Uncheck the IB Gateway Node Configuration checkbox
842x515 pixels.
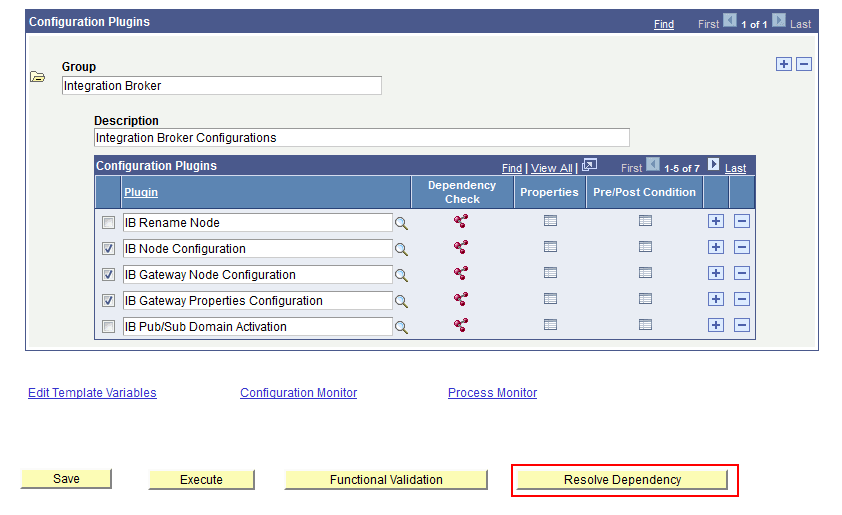pos(108,274)
